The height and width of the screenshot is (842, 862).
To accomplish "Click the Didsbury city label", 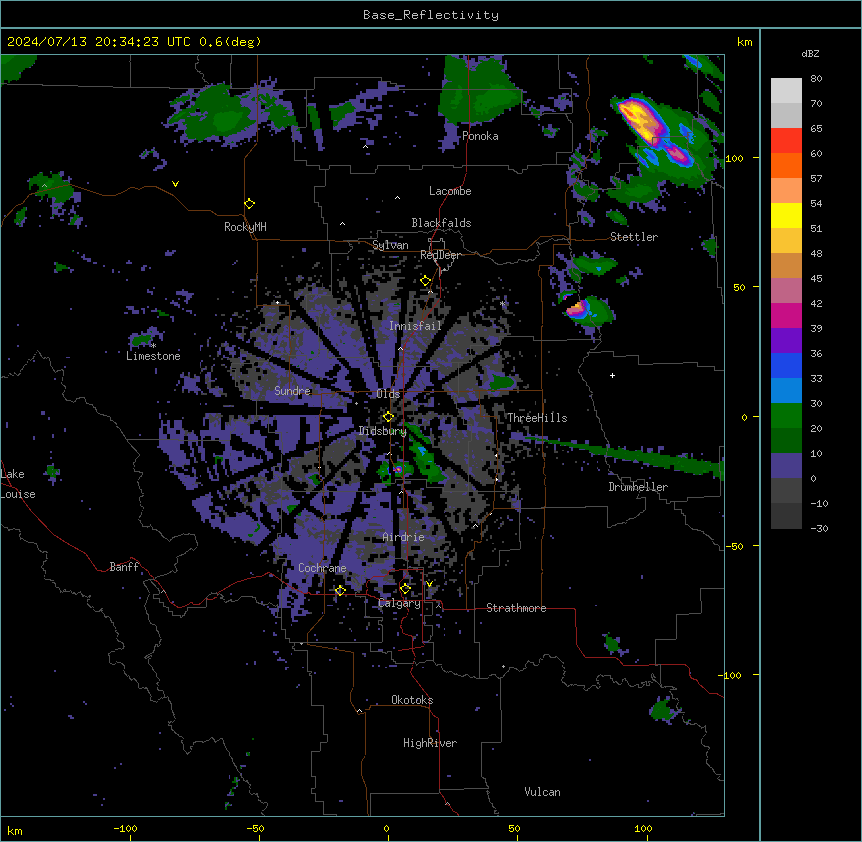I will 383,431.
